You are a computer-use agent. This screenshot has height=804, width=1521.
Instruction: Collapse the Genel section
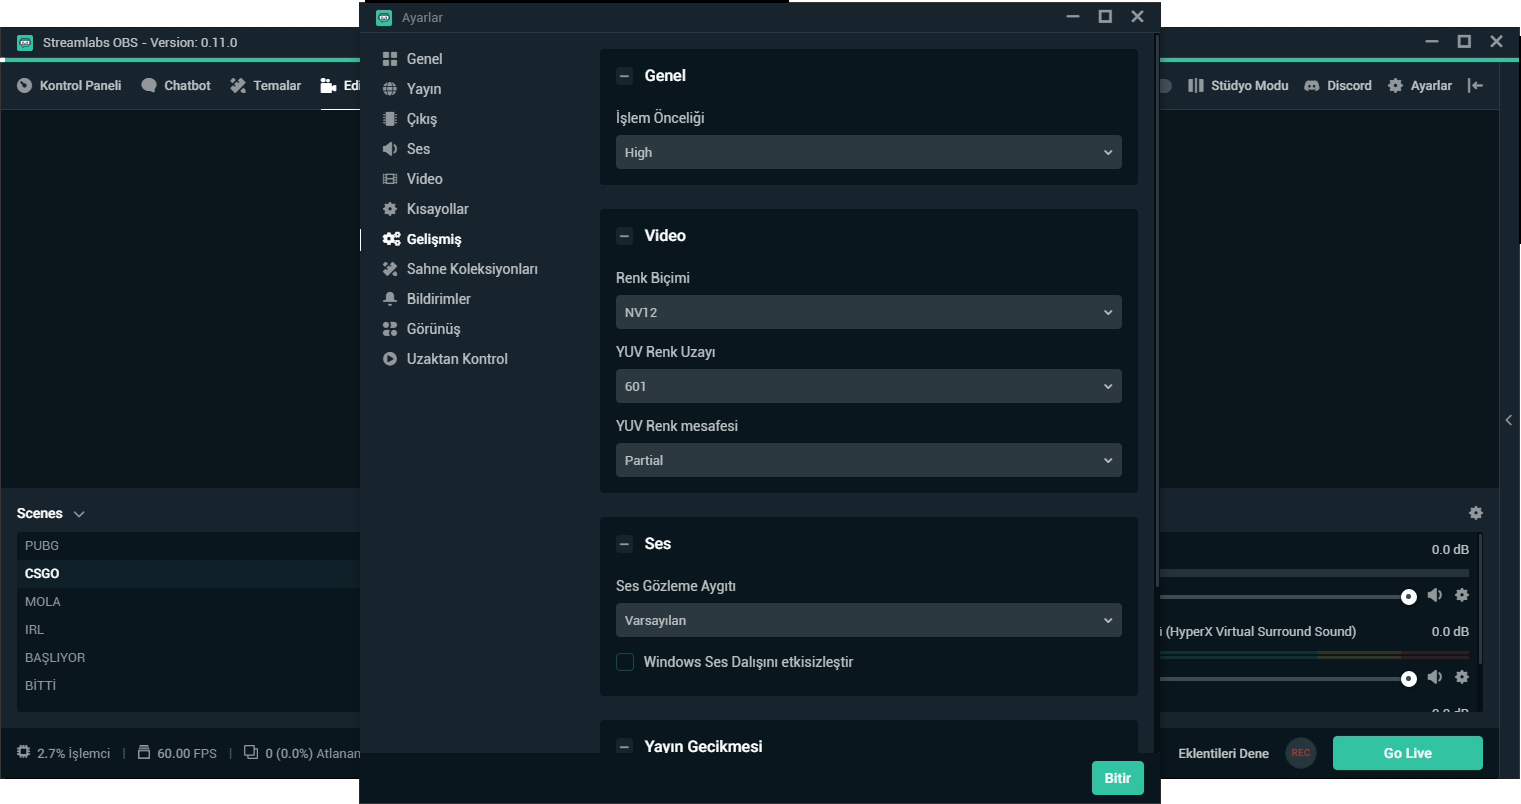click(624, 76)
